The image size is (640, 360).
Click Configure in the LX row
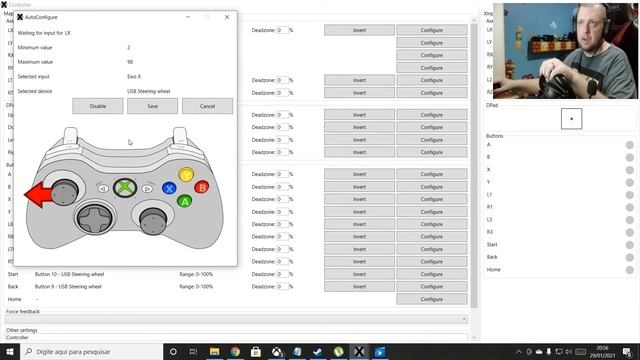(x=431, y=30)
